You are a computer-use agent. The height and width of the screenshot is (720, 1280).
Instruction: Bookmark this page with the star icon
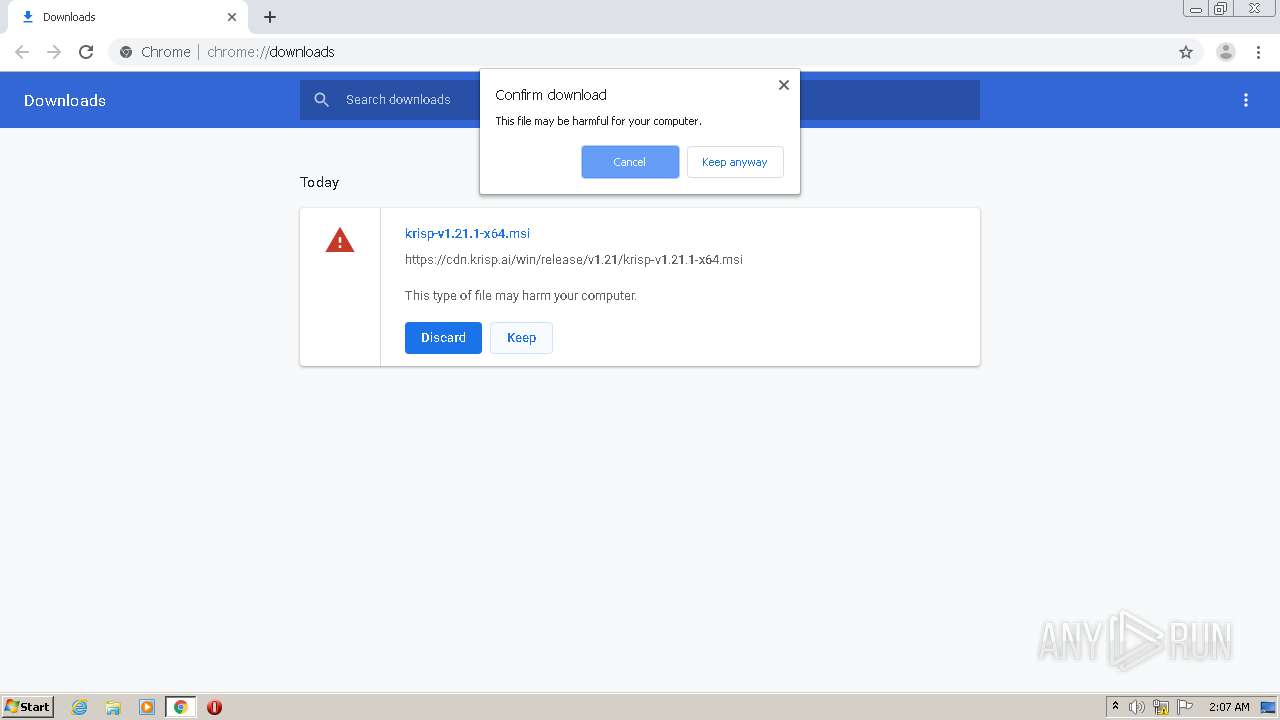click(1186, 52)
